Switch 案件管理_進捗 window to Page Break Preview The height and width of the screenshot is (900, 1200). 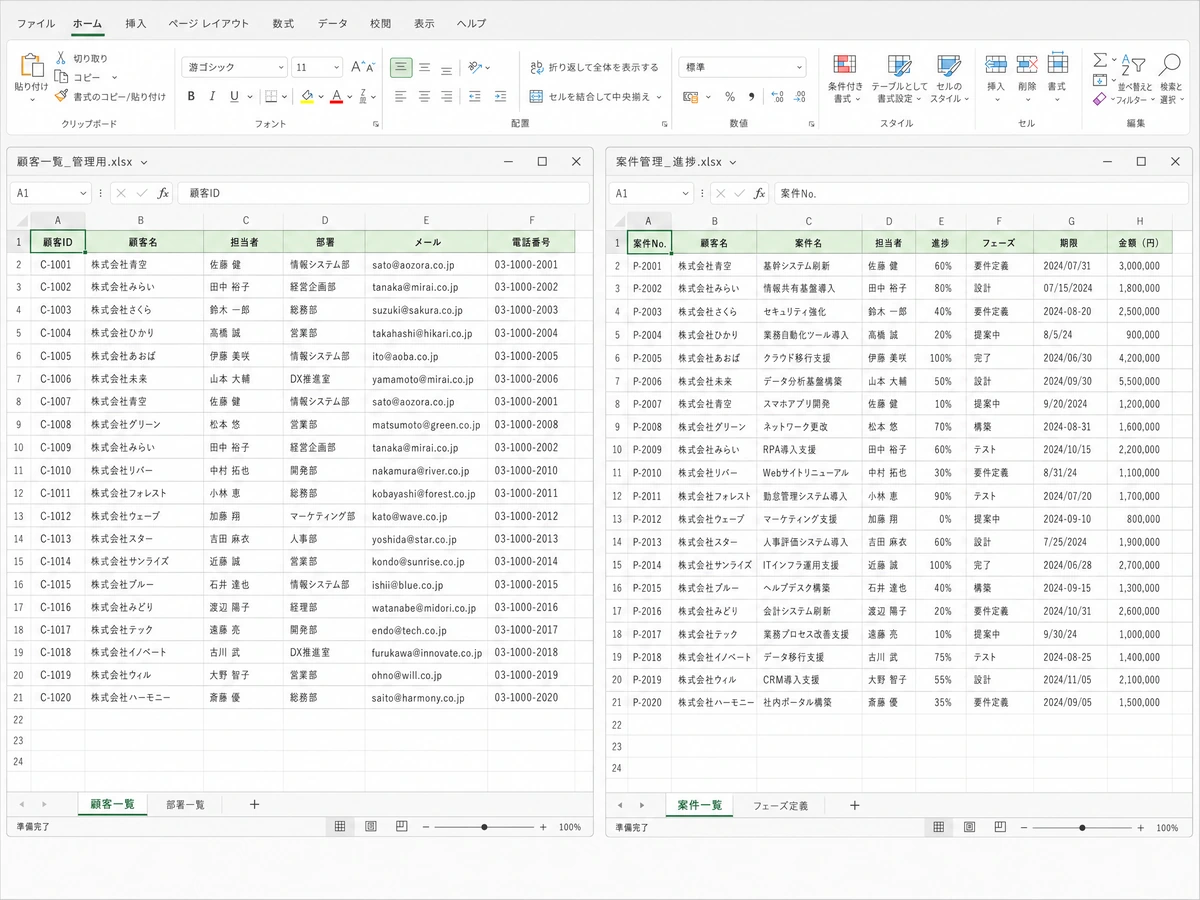coord(1000,827)
